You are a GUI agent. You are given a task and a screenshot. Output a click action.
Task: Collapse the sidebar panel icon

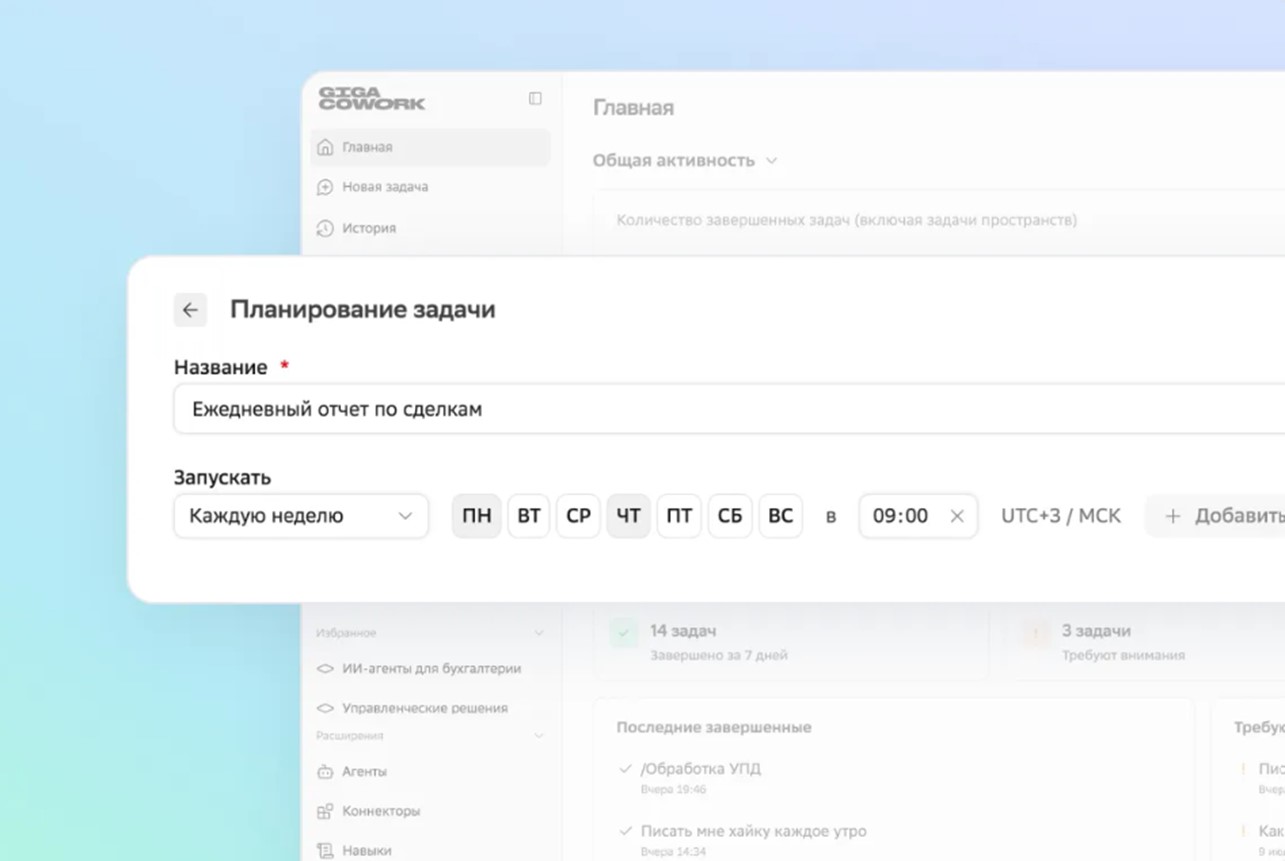click(535, 98)
